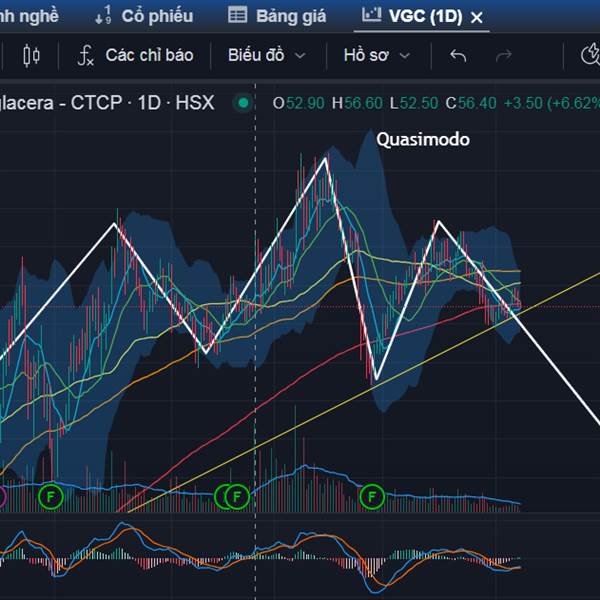The image size is (600, 600).
Task: Click the undo arrow icon
Action: coord(458,56)
